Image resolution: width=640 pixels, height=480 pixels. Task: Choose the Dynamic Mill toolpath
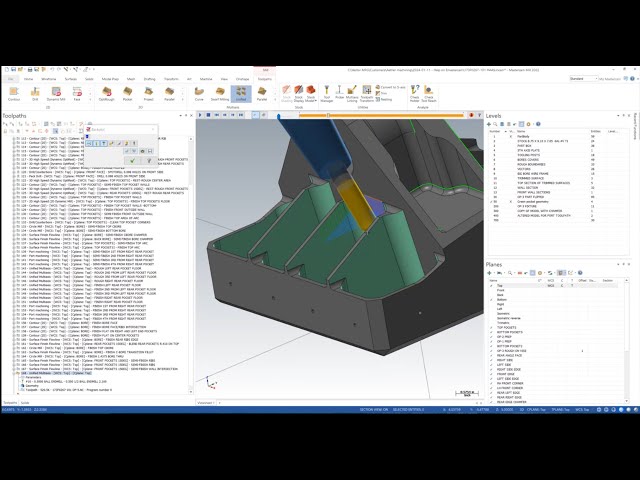[x=56, y=93]
